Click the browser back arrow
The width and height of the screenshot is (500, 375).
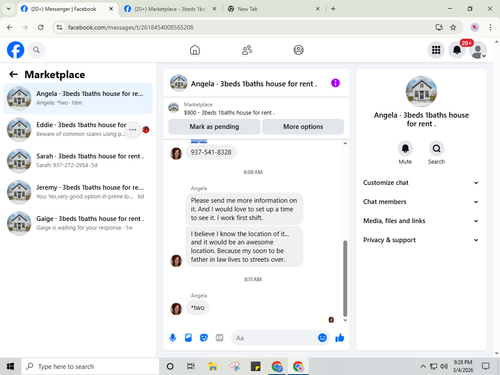pos(10,27)
